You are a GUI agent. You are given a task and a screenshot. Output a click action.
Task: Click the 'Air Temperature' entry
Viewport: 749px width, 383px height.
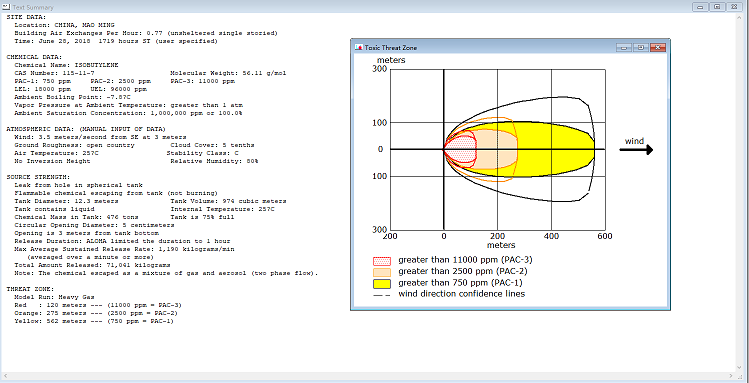pyautogui.click(x=56, y=153)
